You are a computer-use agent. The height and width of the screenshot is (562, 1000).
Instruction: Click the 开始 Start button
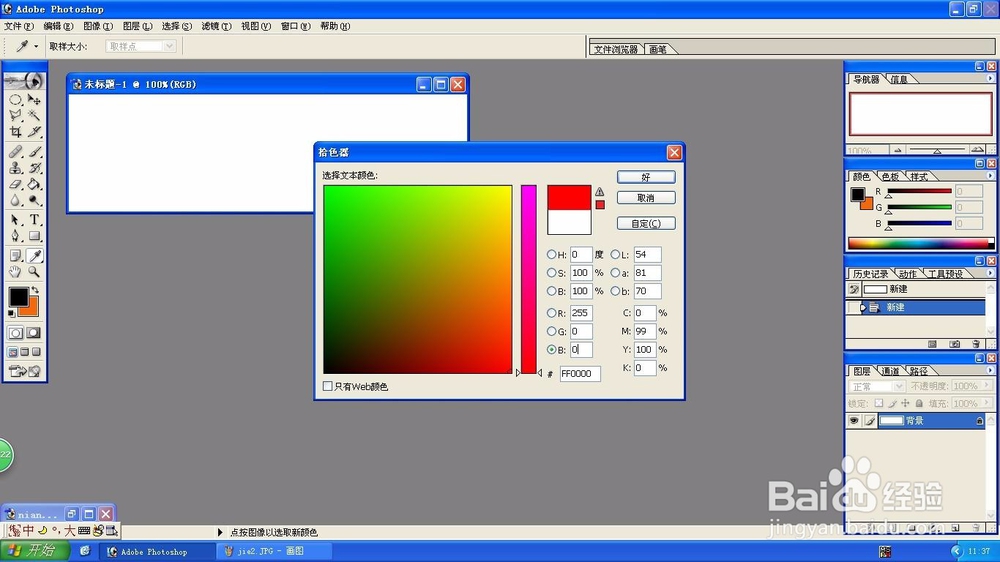click(x=34, y=551)
